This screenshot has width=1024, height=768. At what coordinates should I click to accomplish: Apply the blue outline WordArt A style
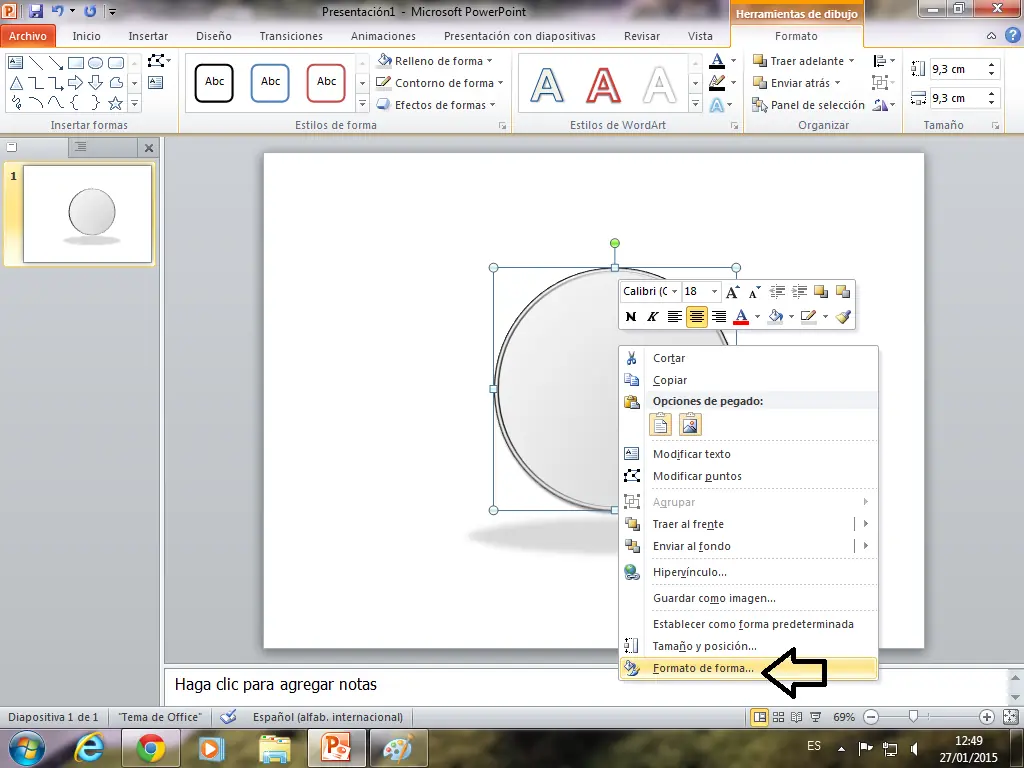tap(547, 85)
